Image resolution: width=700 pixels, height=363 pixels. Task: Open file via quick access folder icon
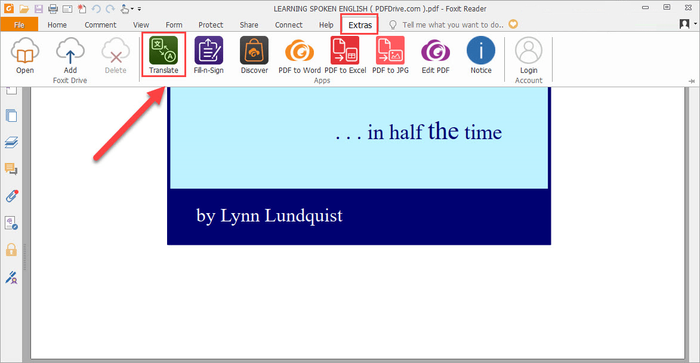pos(24,8)
